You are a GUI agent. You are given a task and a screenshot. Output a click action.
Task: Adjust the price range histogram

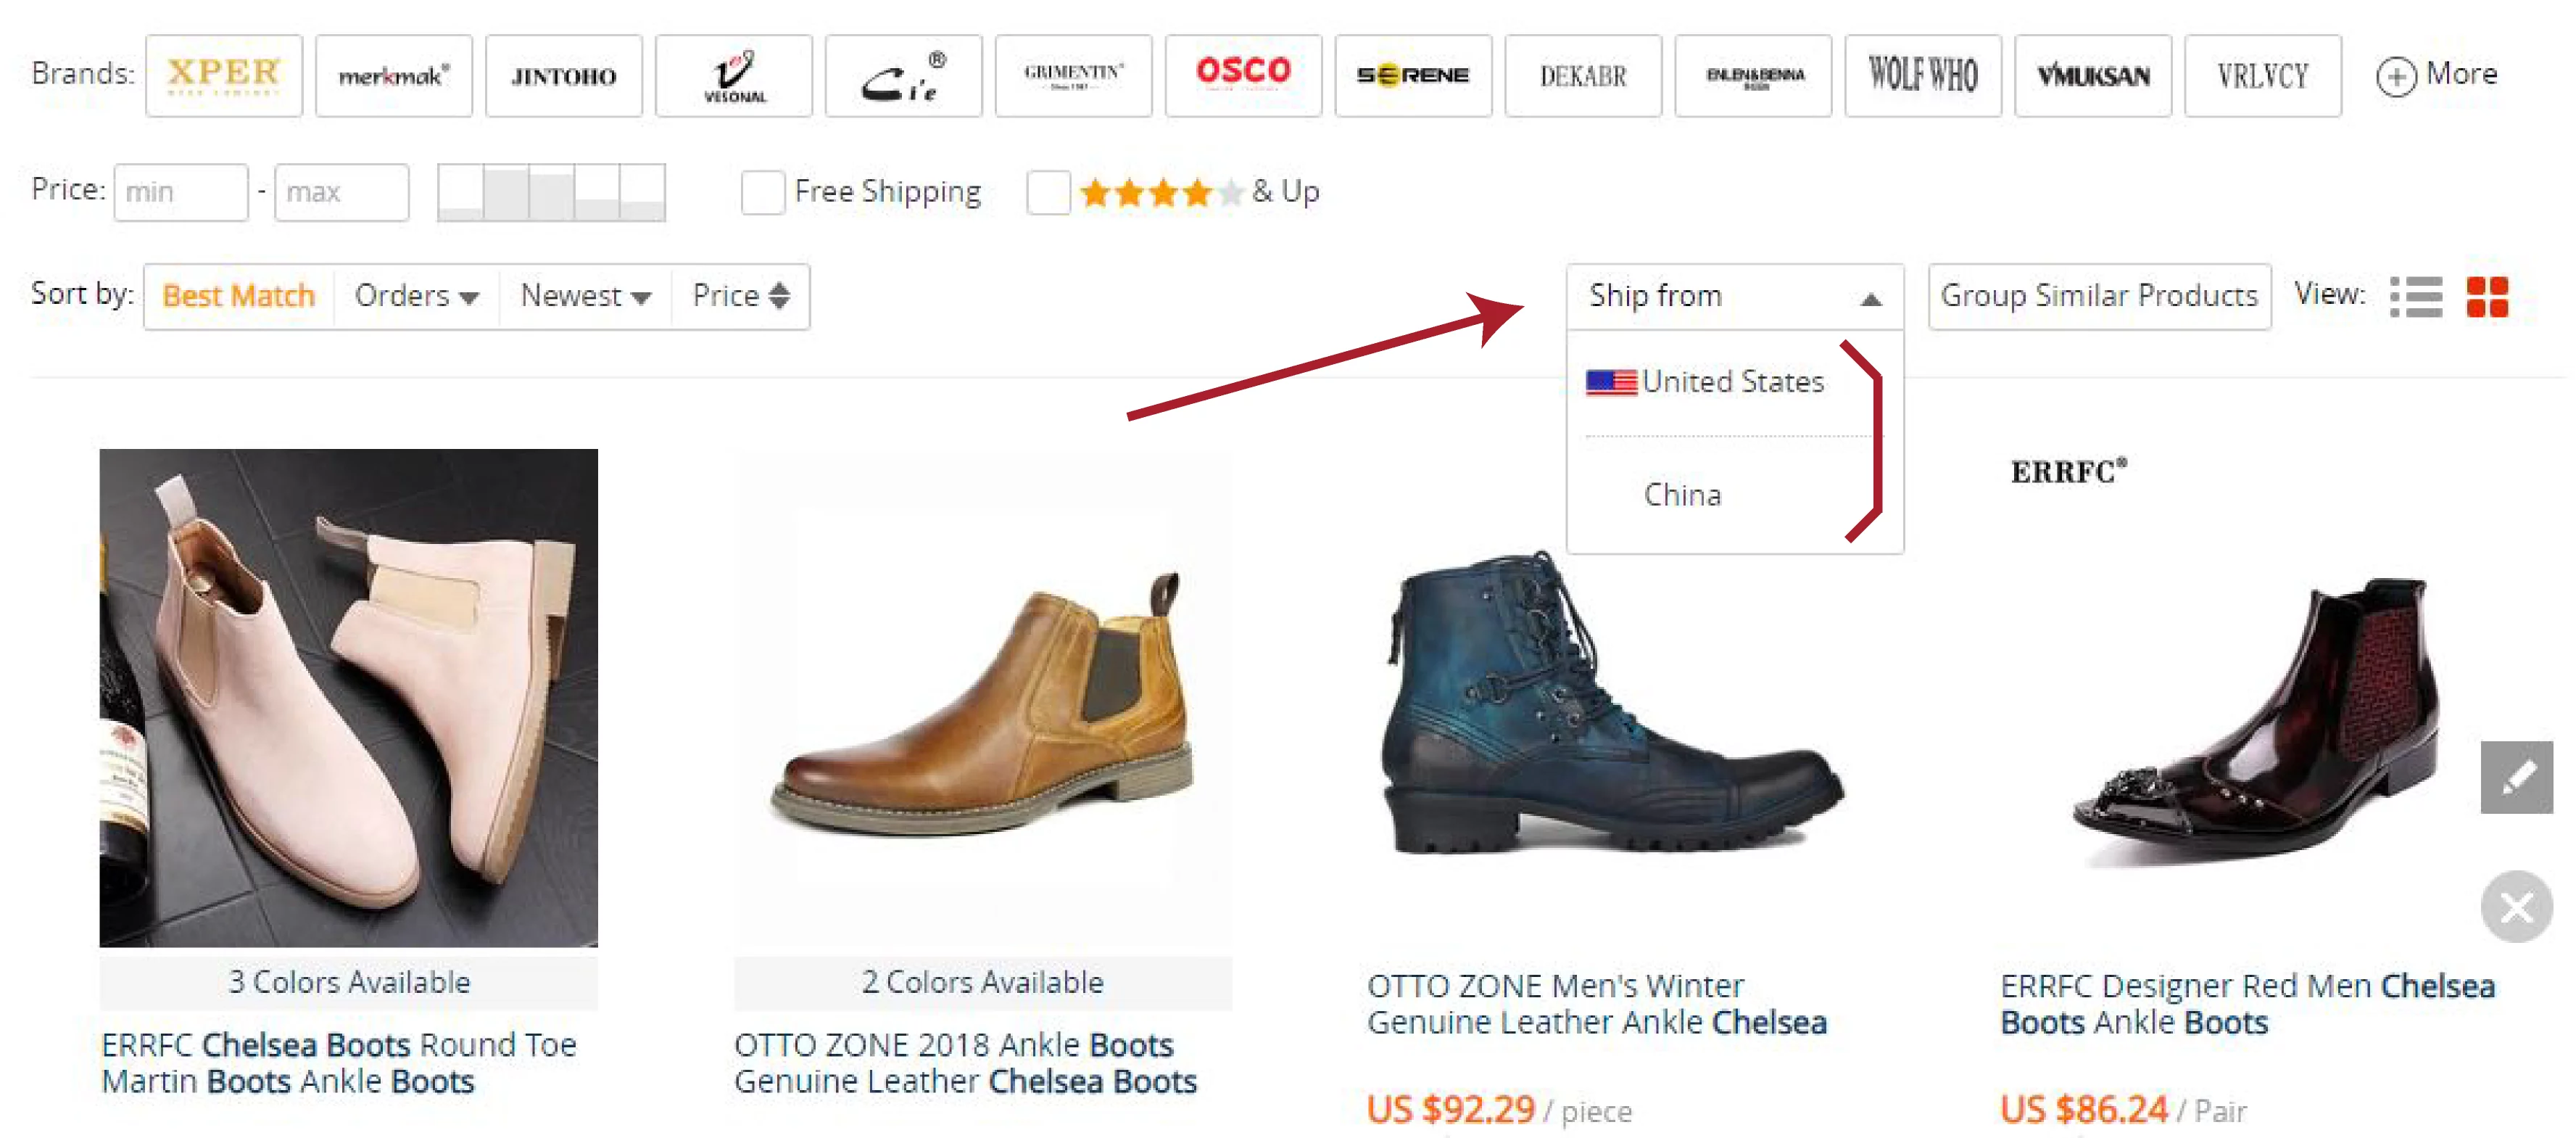[x=551, y=191]
